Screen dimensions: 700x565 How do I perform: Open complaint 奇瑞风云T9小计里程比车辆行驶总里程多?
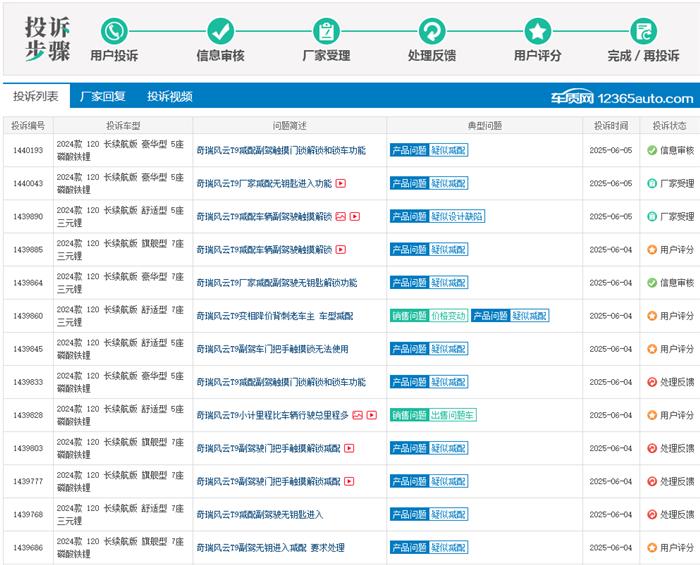[x=272, y=415]
